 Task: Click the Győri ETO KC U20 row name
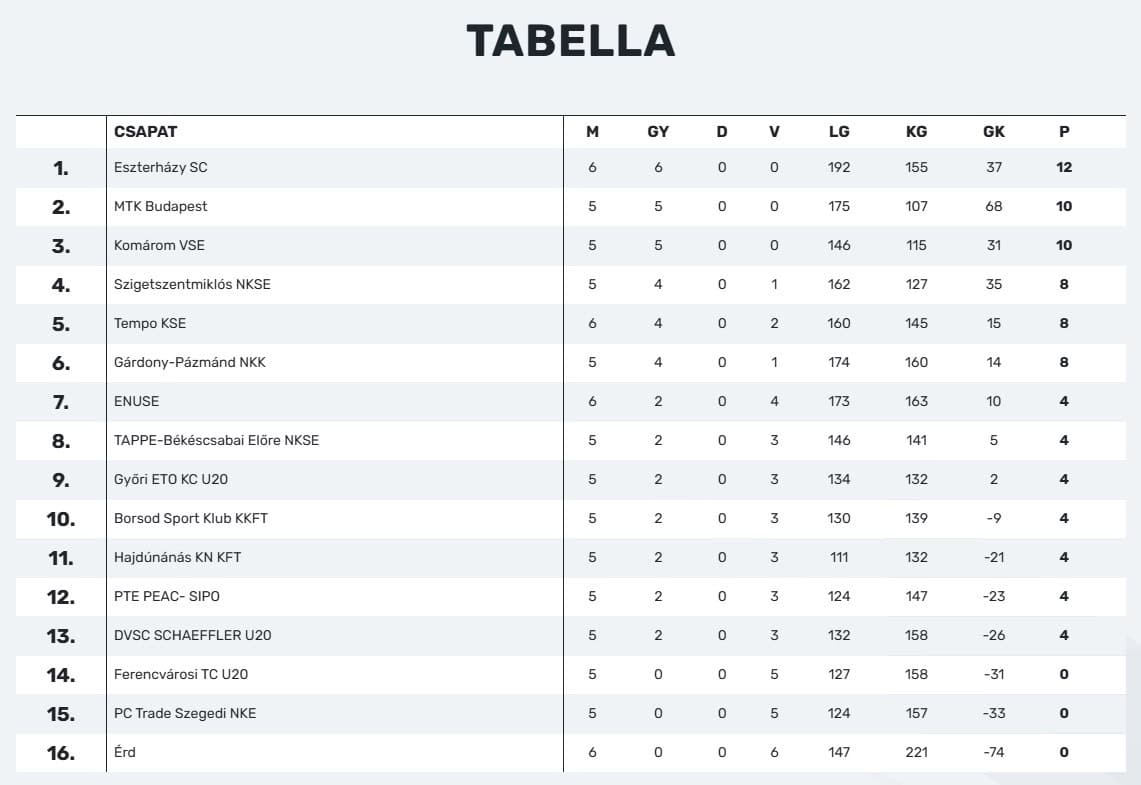pos(171,479)
